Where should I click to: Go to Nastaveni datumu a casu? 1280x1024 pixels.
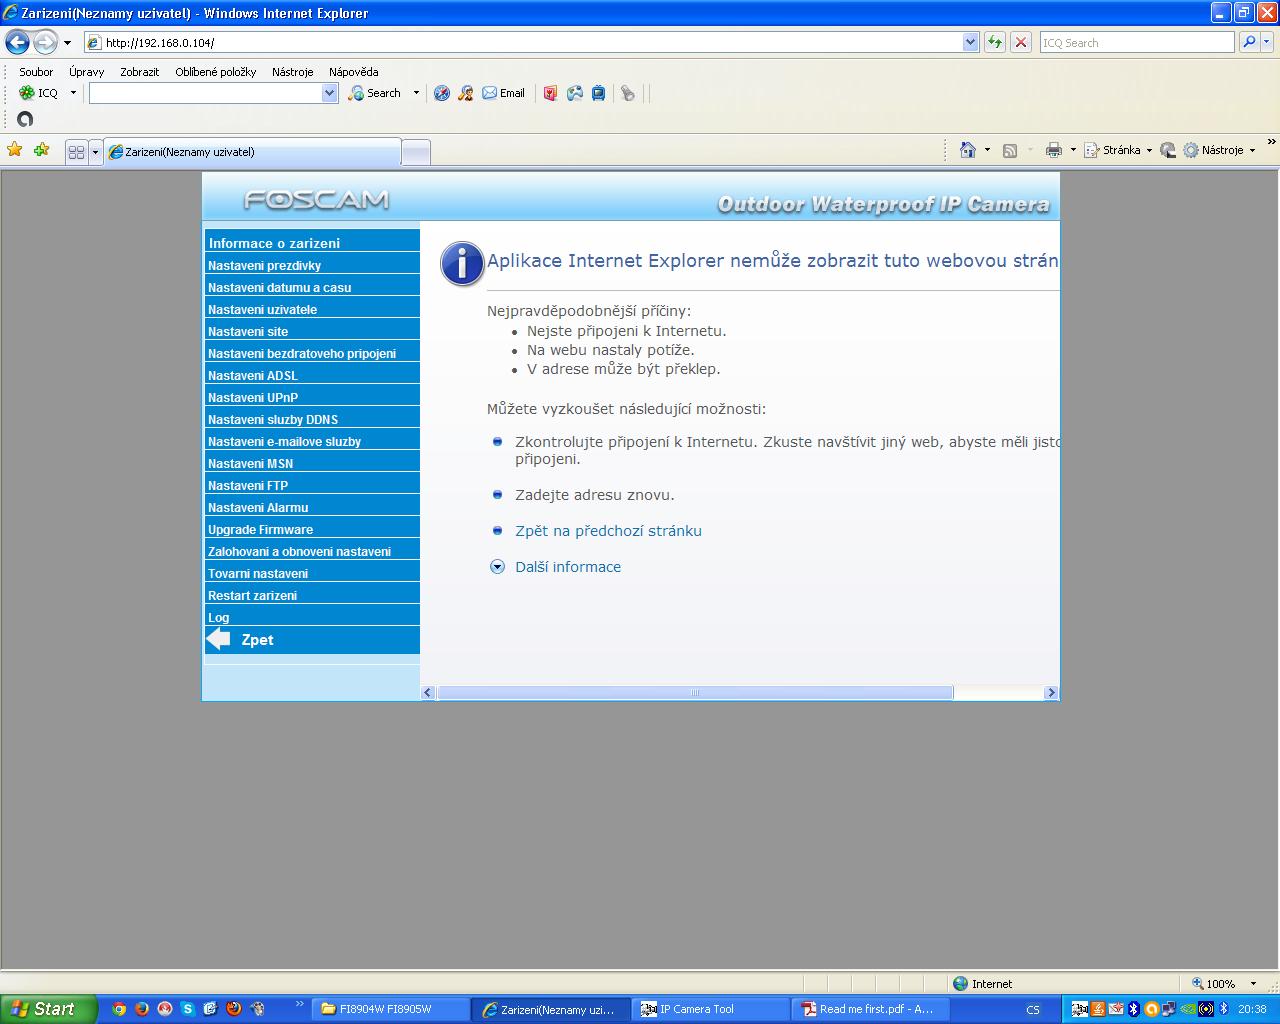312,287
